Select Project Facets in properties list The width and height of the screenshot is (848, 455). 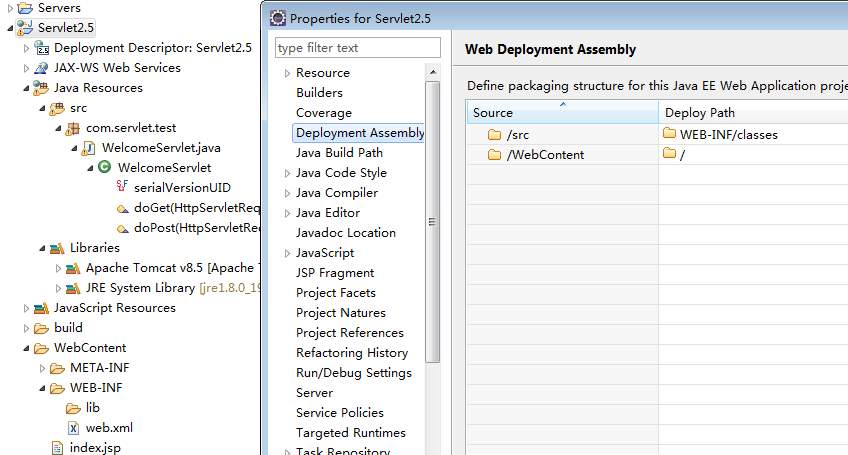(x=336, y=293)
